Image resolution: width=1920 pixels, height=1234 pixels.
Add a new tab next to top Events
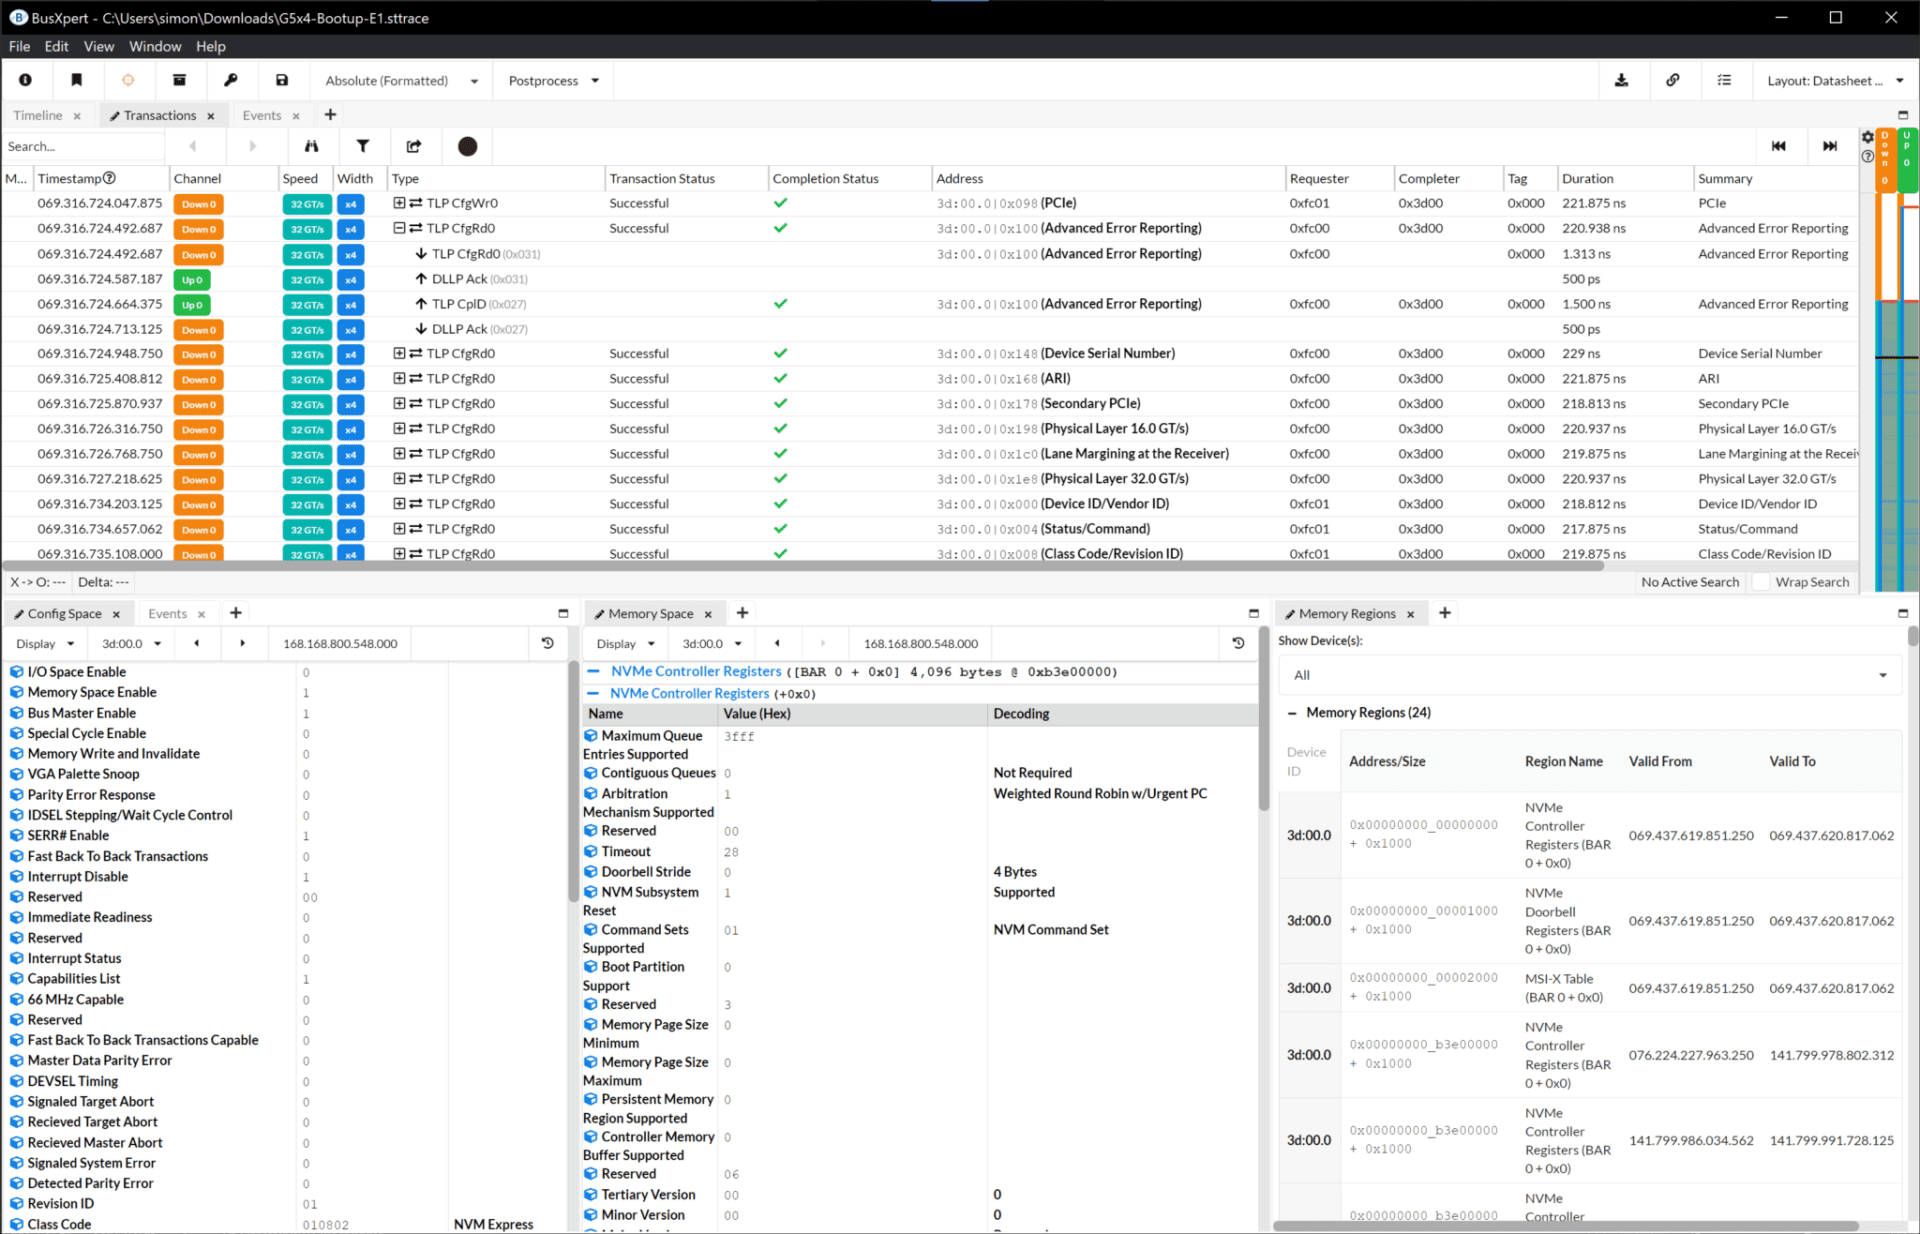point(330,115)
